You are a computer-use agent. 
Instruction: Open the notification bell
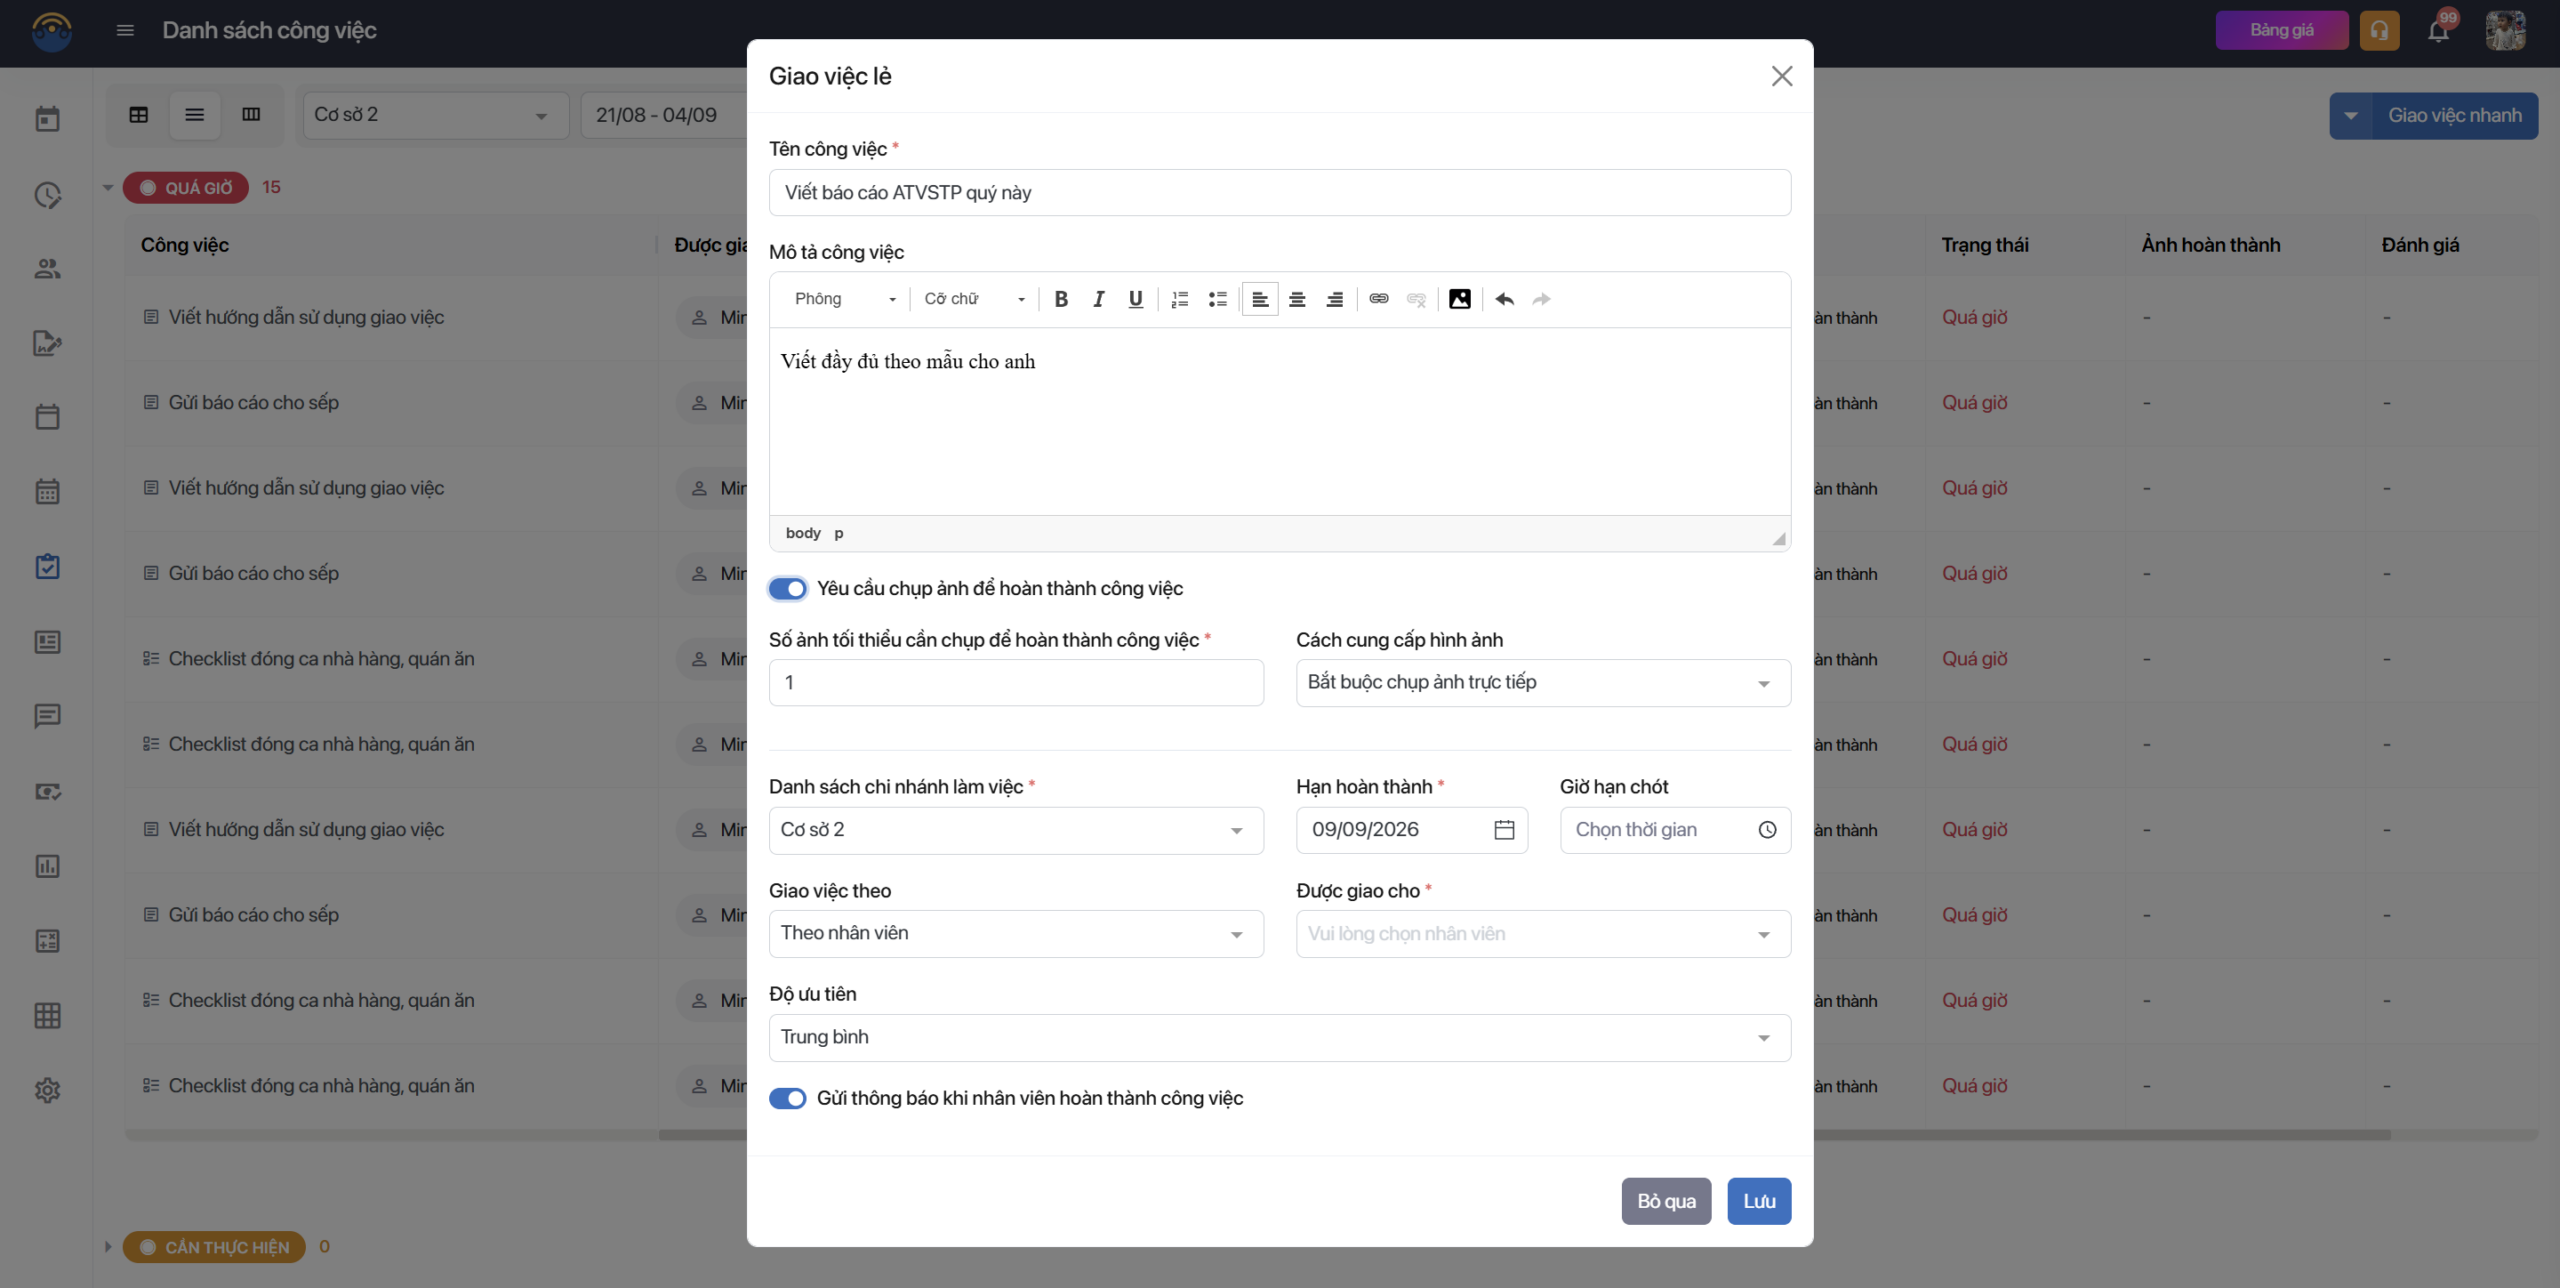pyautogui.click(x=2439, y=30)
